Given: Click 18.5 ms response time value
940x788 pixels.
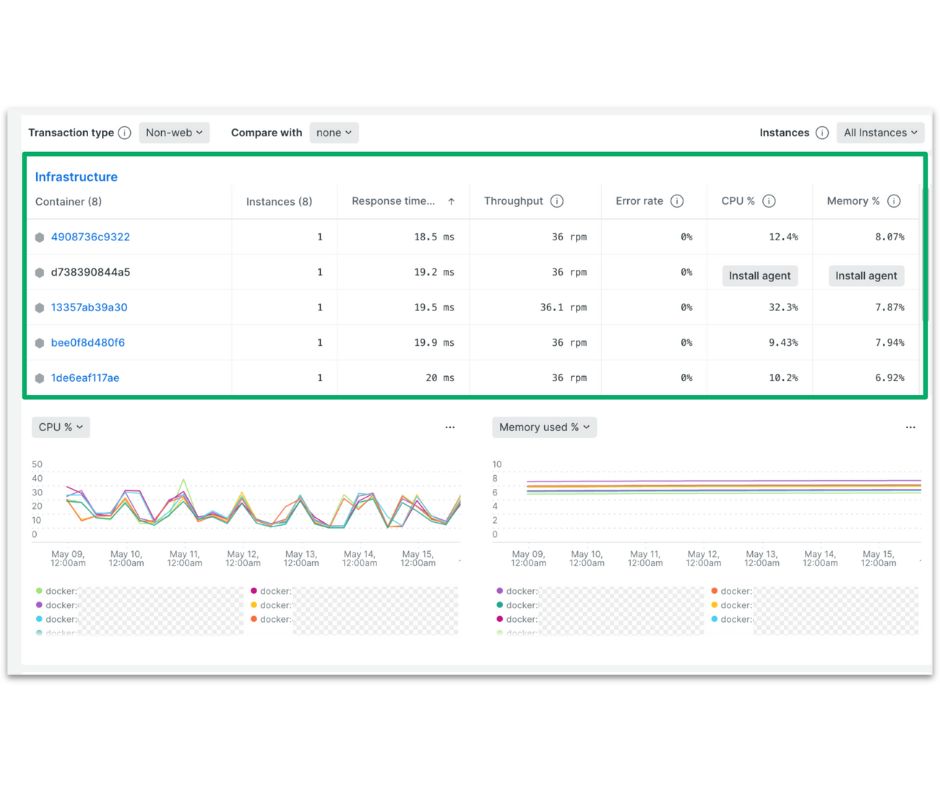Looking at the screenshot, I should pyautogui.click(x=434, y=237).
